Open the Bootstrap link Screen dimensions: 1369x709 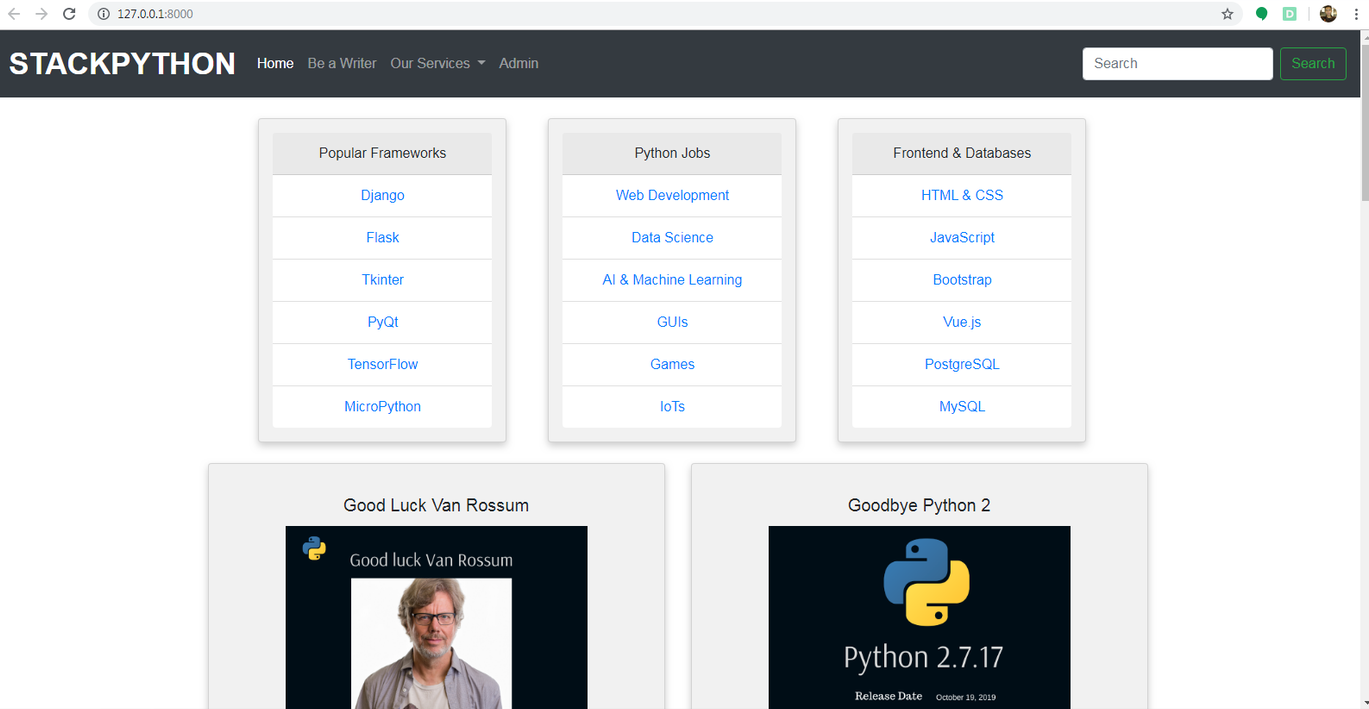(962, 280)
